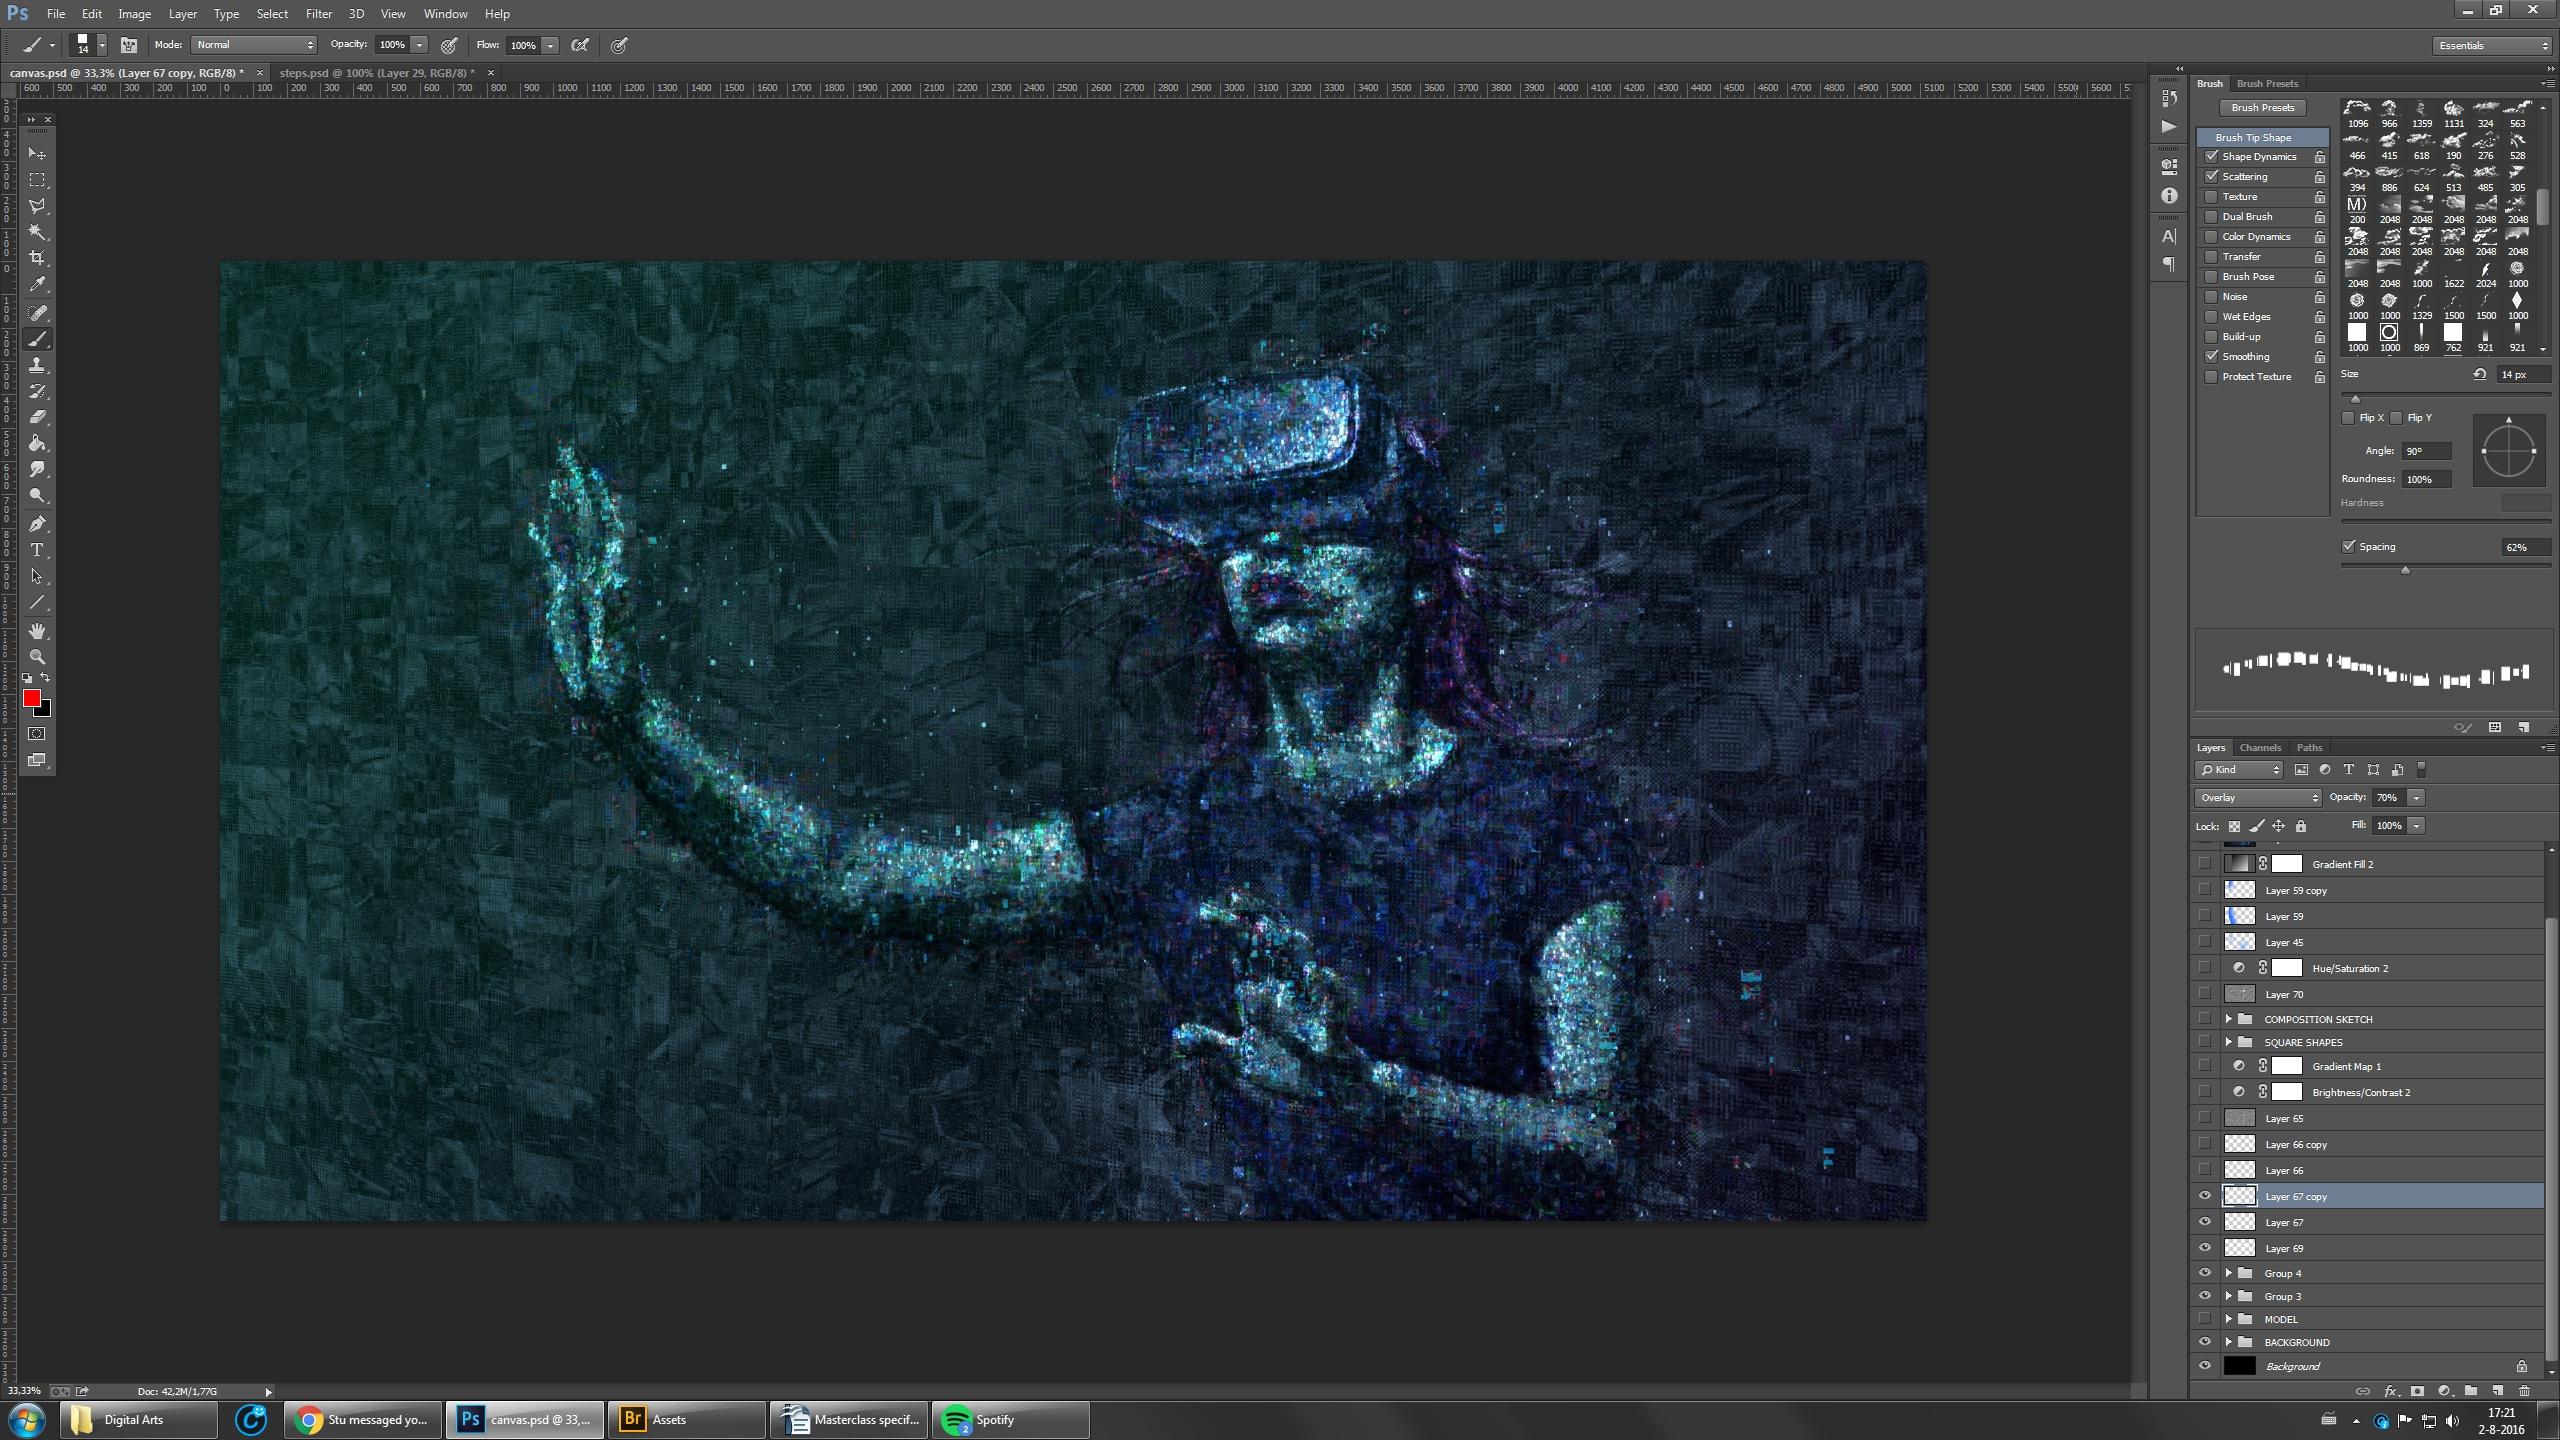Toggle Quick Mask mode icon
This screenshot has height=1440, width=2560.
pyautogui.click(x=37, y=734)
